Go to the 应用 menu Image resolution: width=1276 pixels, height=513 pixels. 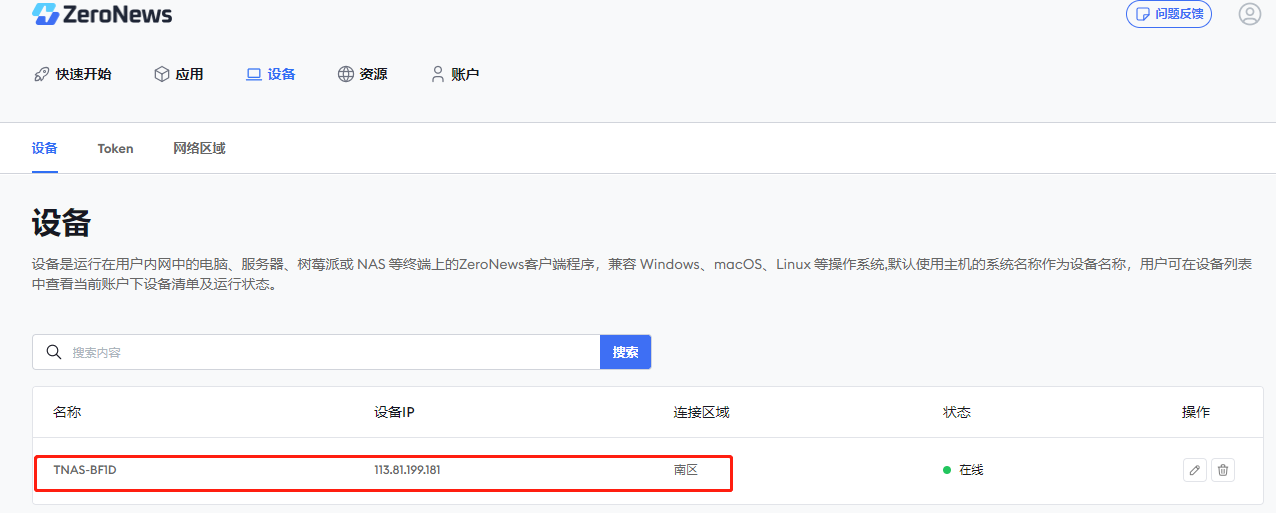(x=179, y=74)
